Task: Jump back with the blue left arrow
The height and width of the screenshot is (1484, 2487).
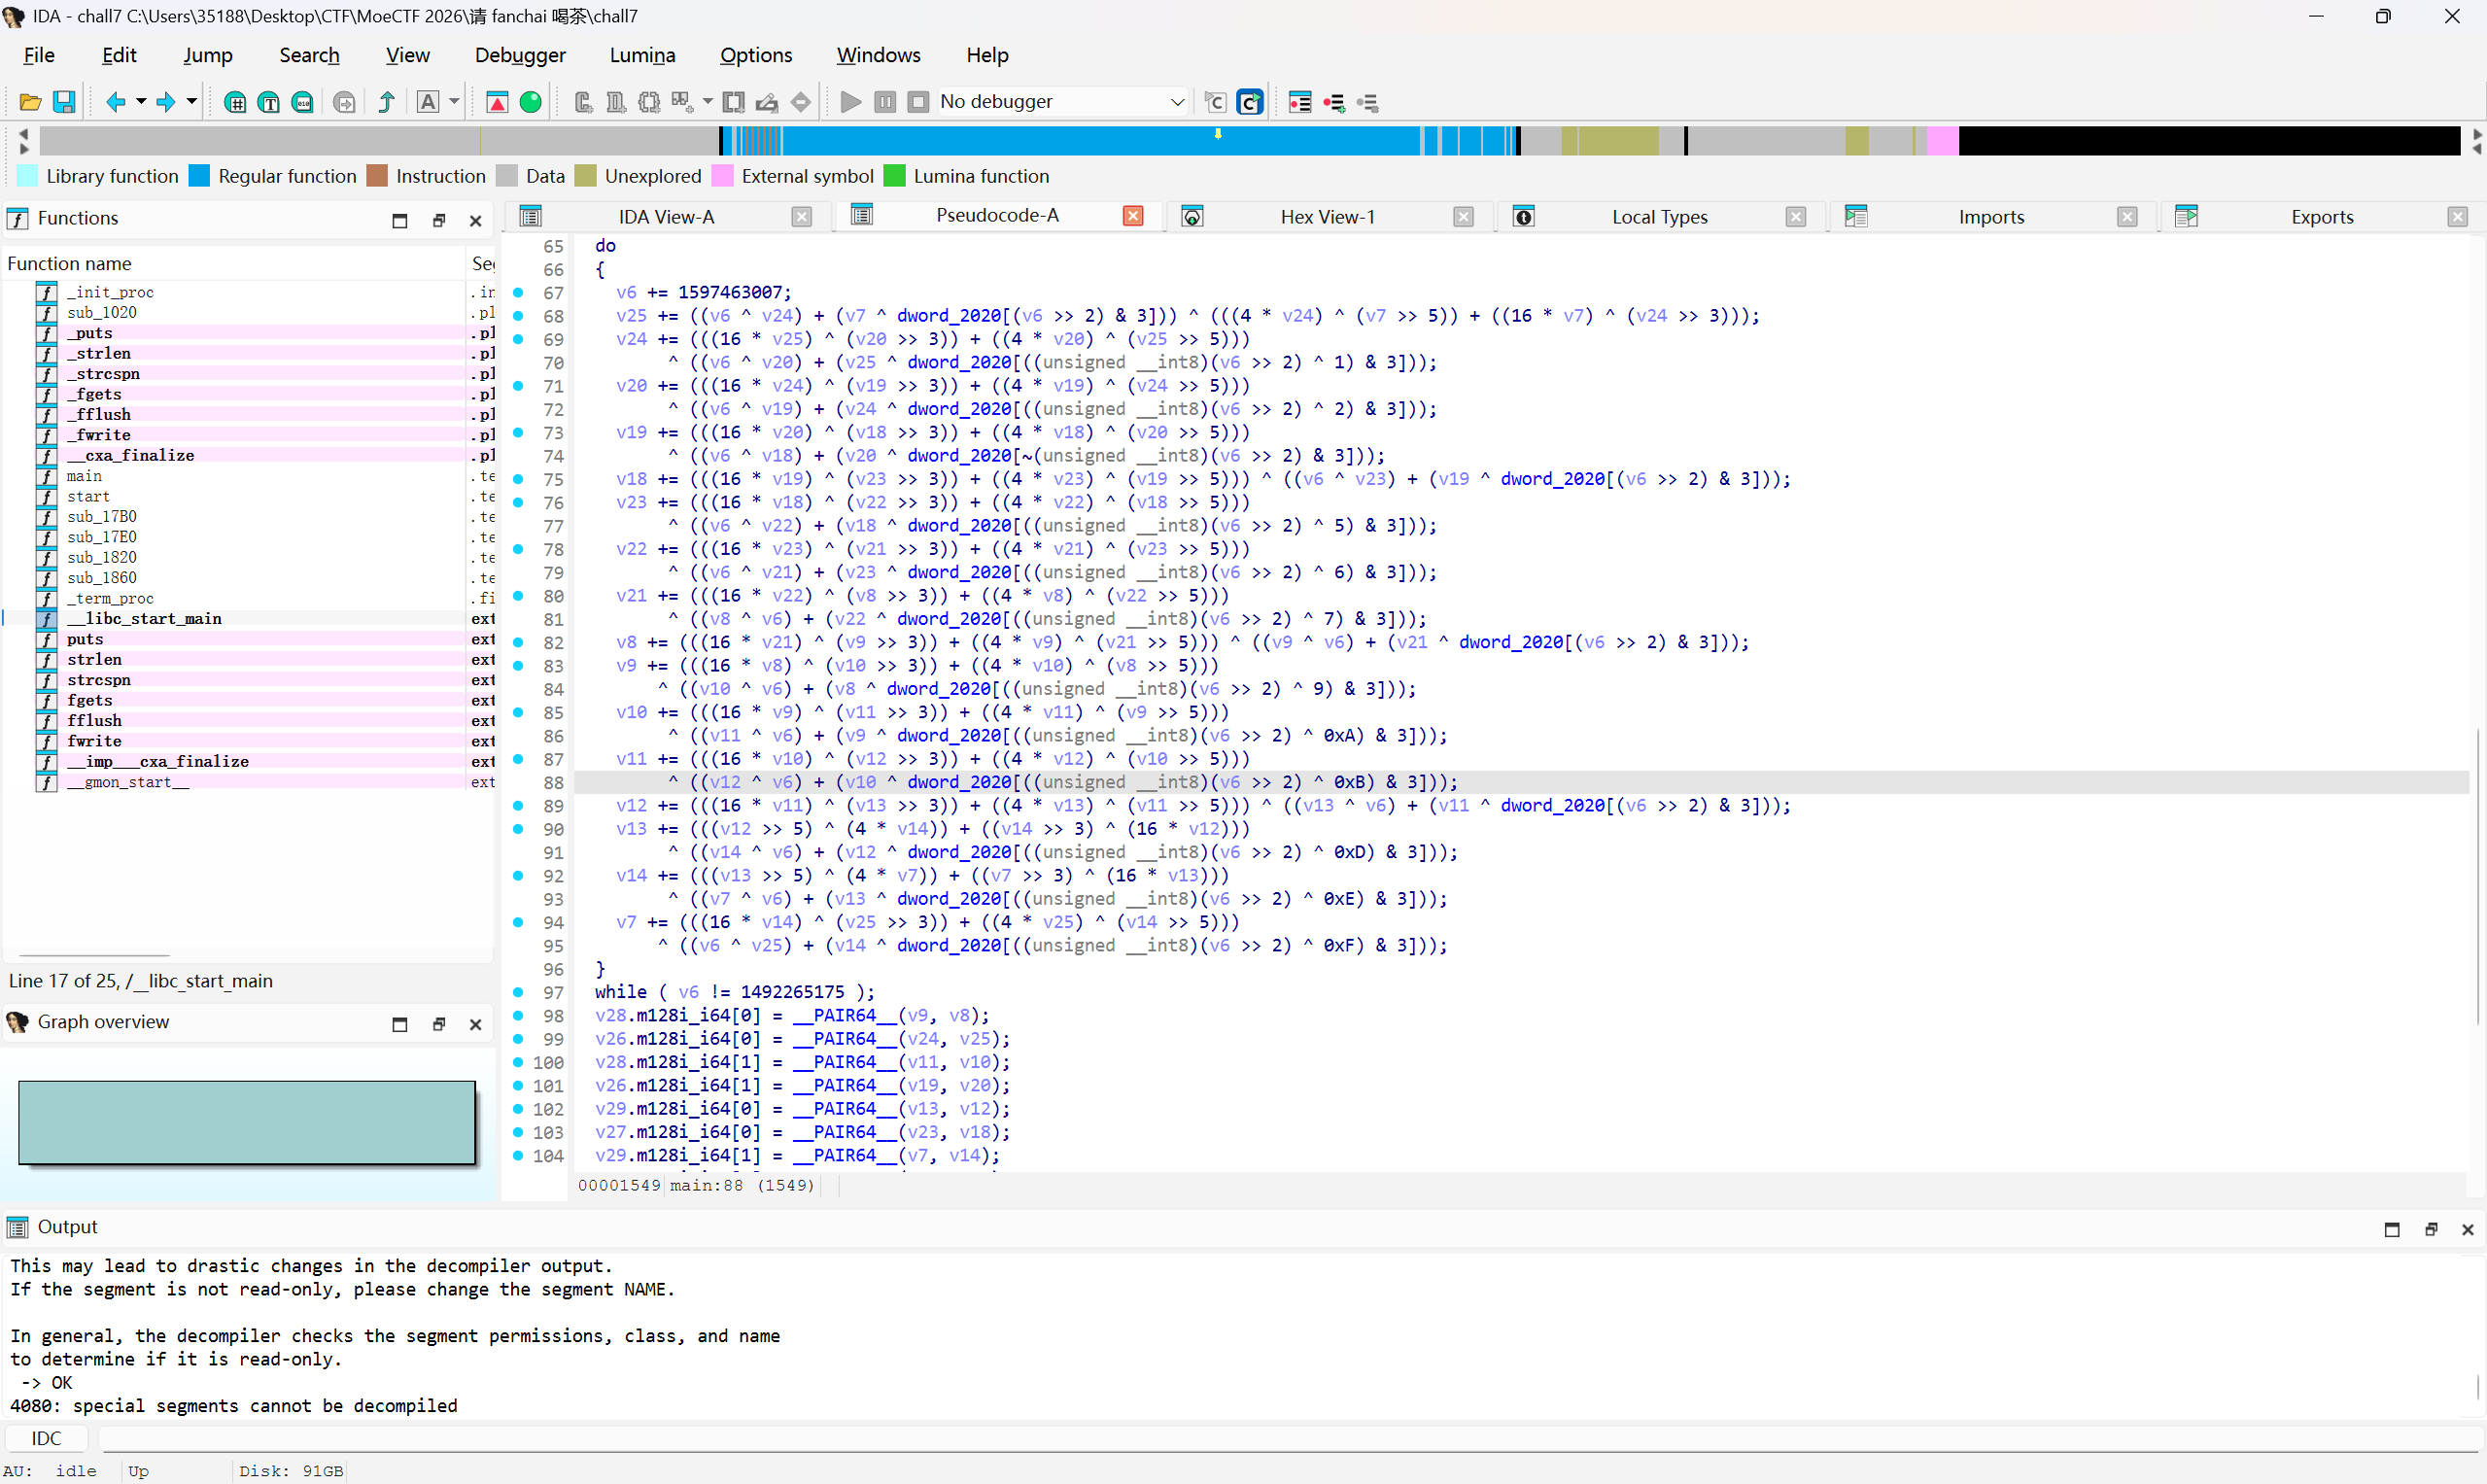Action: (x=116, y=102)
